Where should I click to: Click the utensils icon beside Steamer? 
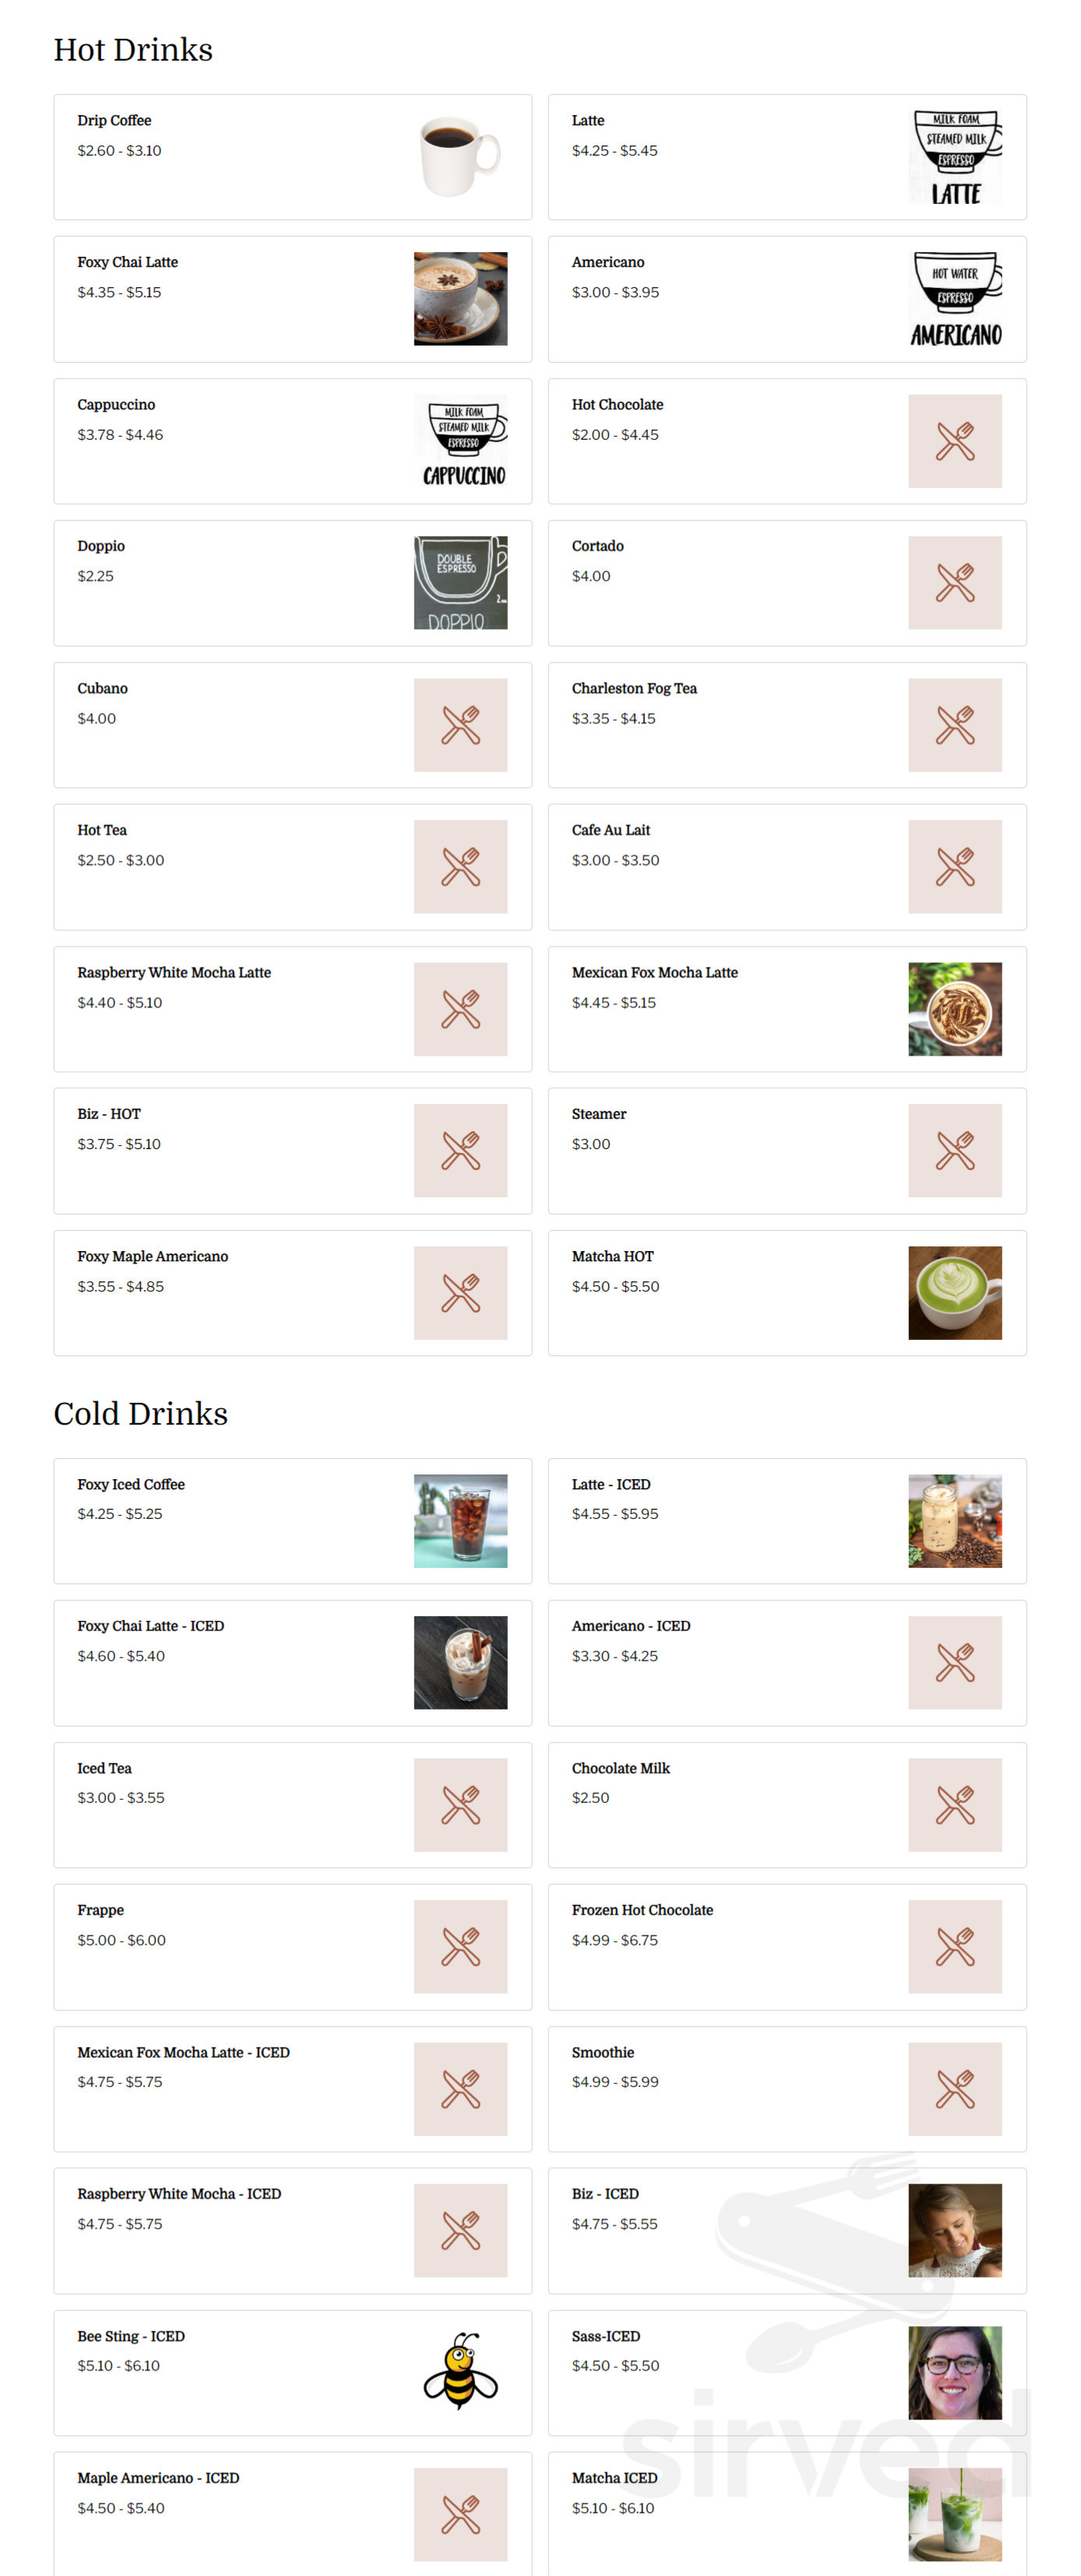[956, 1150]
